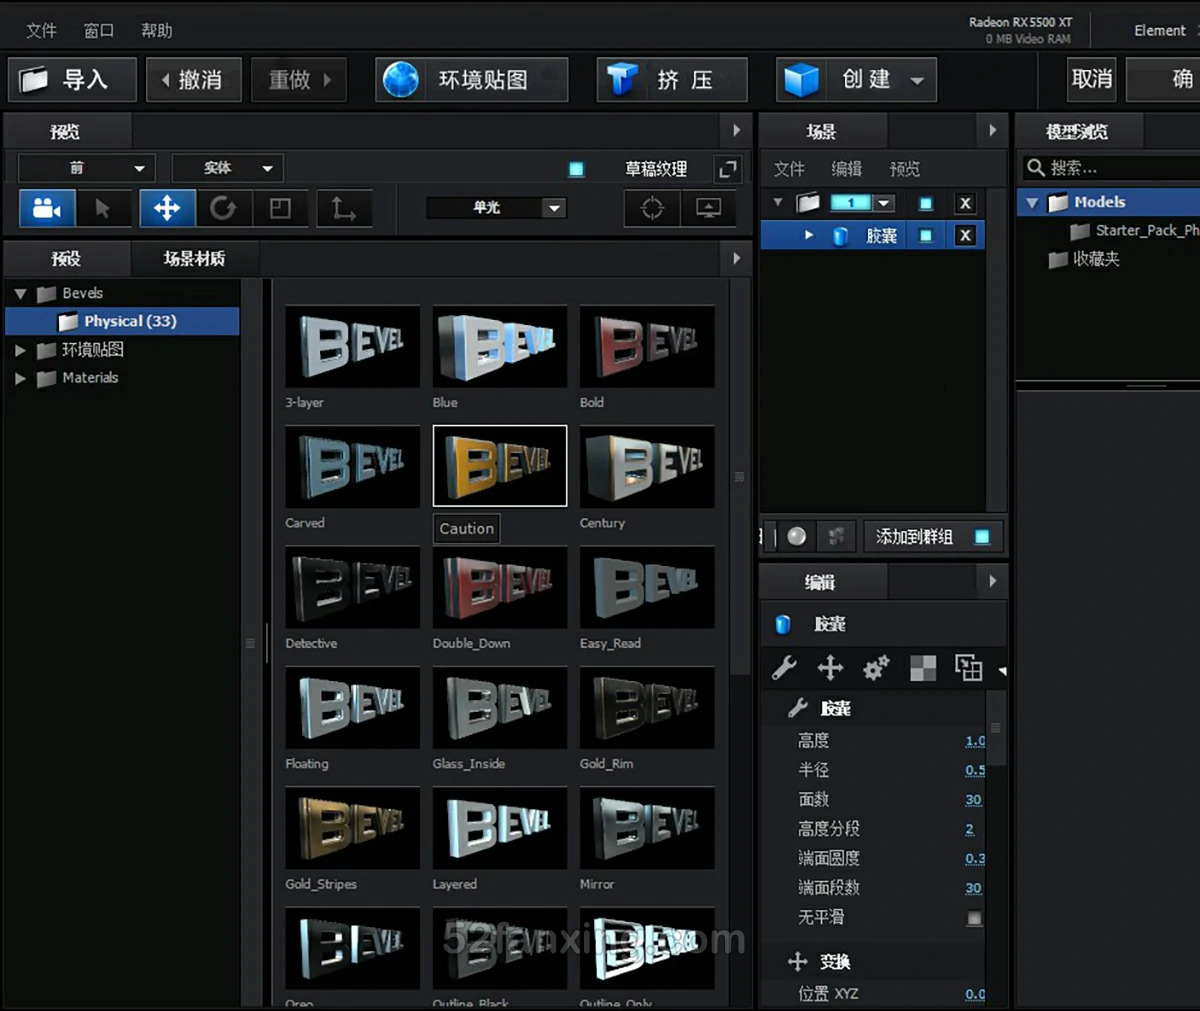The image size is (1200, 1011).
Task: Expand the Materials folder in the presets tree
Action: point(20,378)
